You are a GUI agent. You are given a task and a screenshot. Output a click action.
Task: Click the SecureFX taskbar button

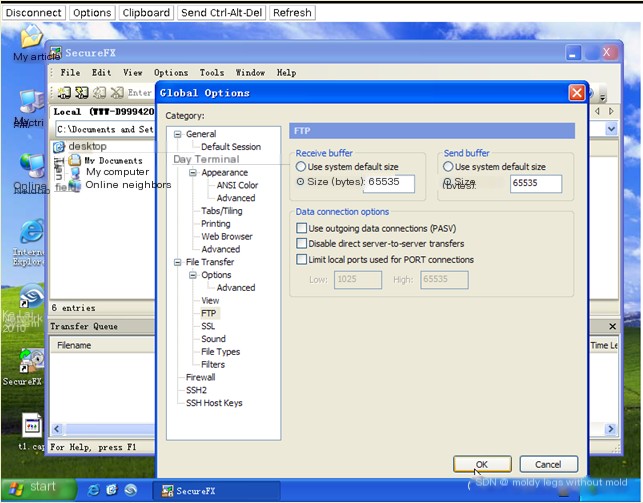pyautogui.click(x=216, y=491)
